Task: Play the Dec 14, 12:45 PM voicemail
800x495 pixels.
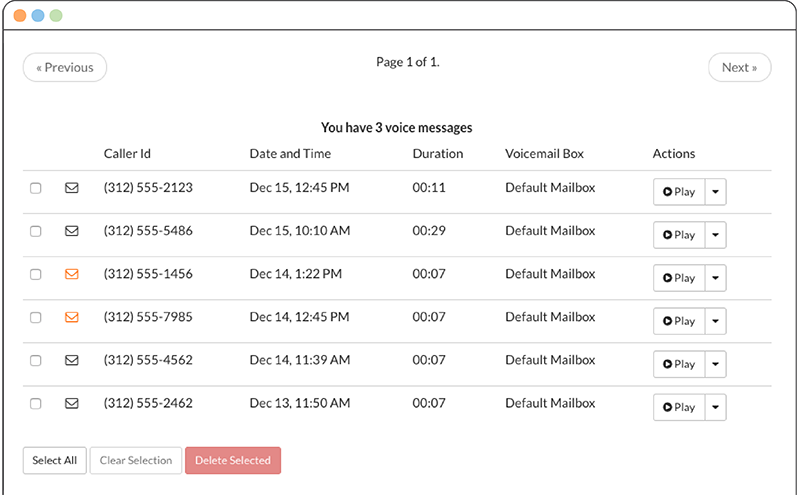Action: (x=679, y=321)
